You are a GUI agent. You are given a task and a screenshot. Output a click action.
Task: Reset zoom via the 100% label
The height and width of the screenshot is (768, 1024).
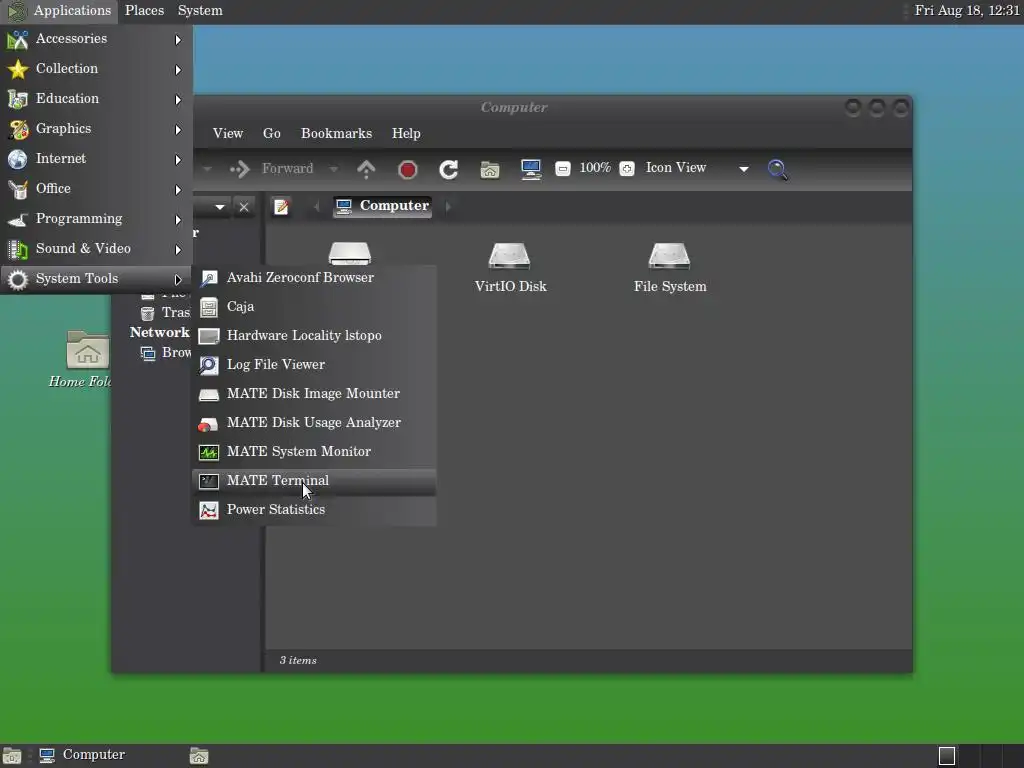[595, 168]
